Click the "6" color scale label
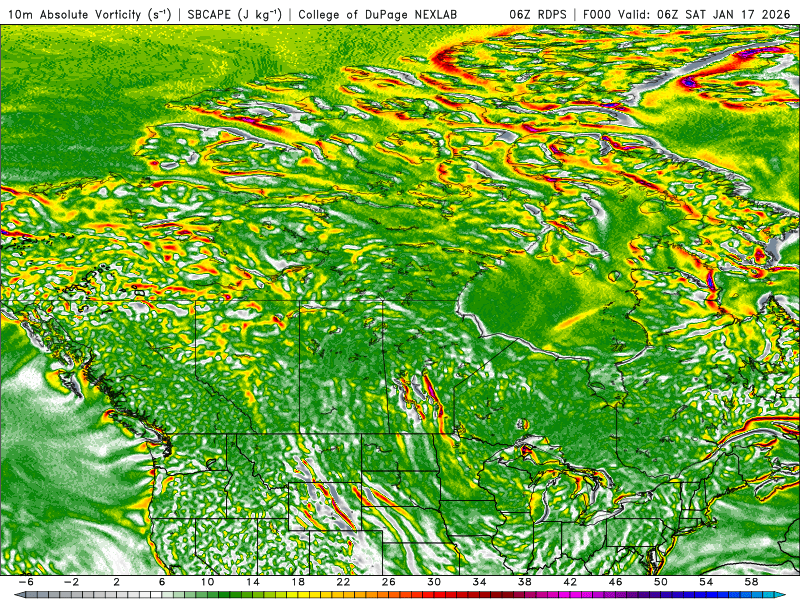 tap(162, 582)
